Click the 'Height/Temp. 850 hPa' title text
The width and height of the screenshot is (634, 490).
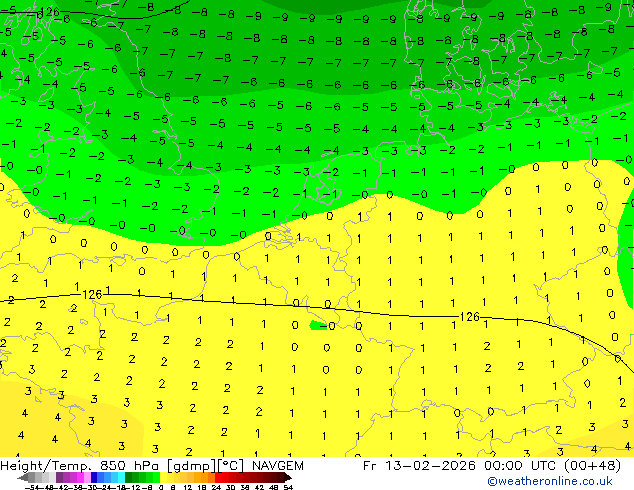click(81, 466)
